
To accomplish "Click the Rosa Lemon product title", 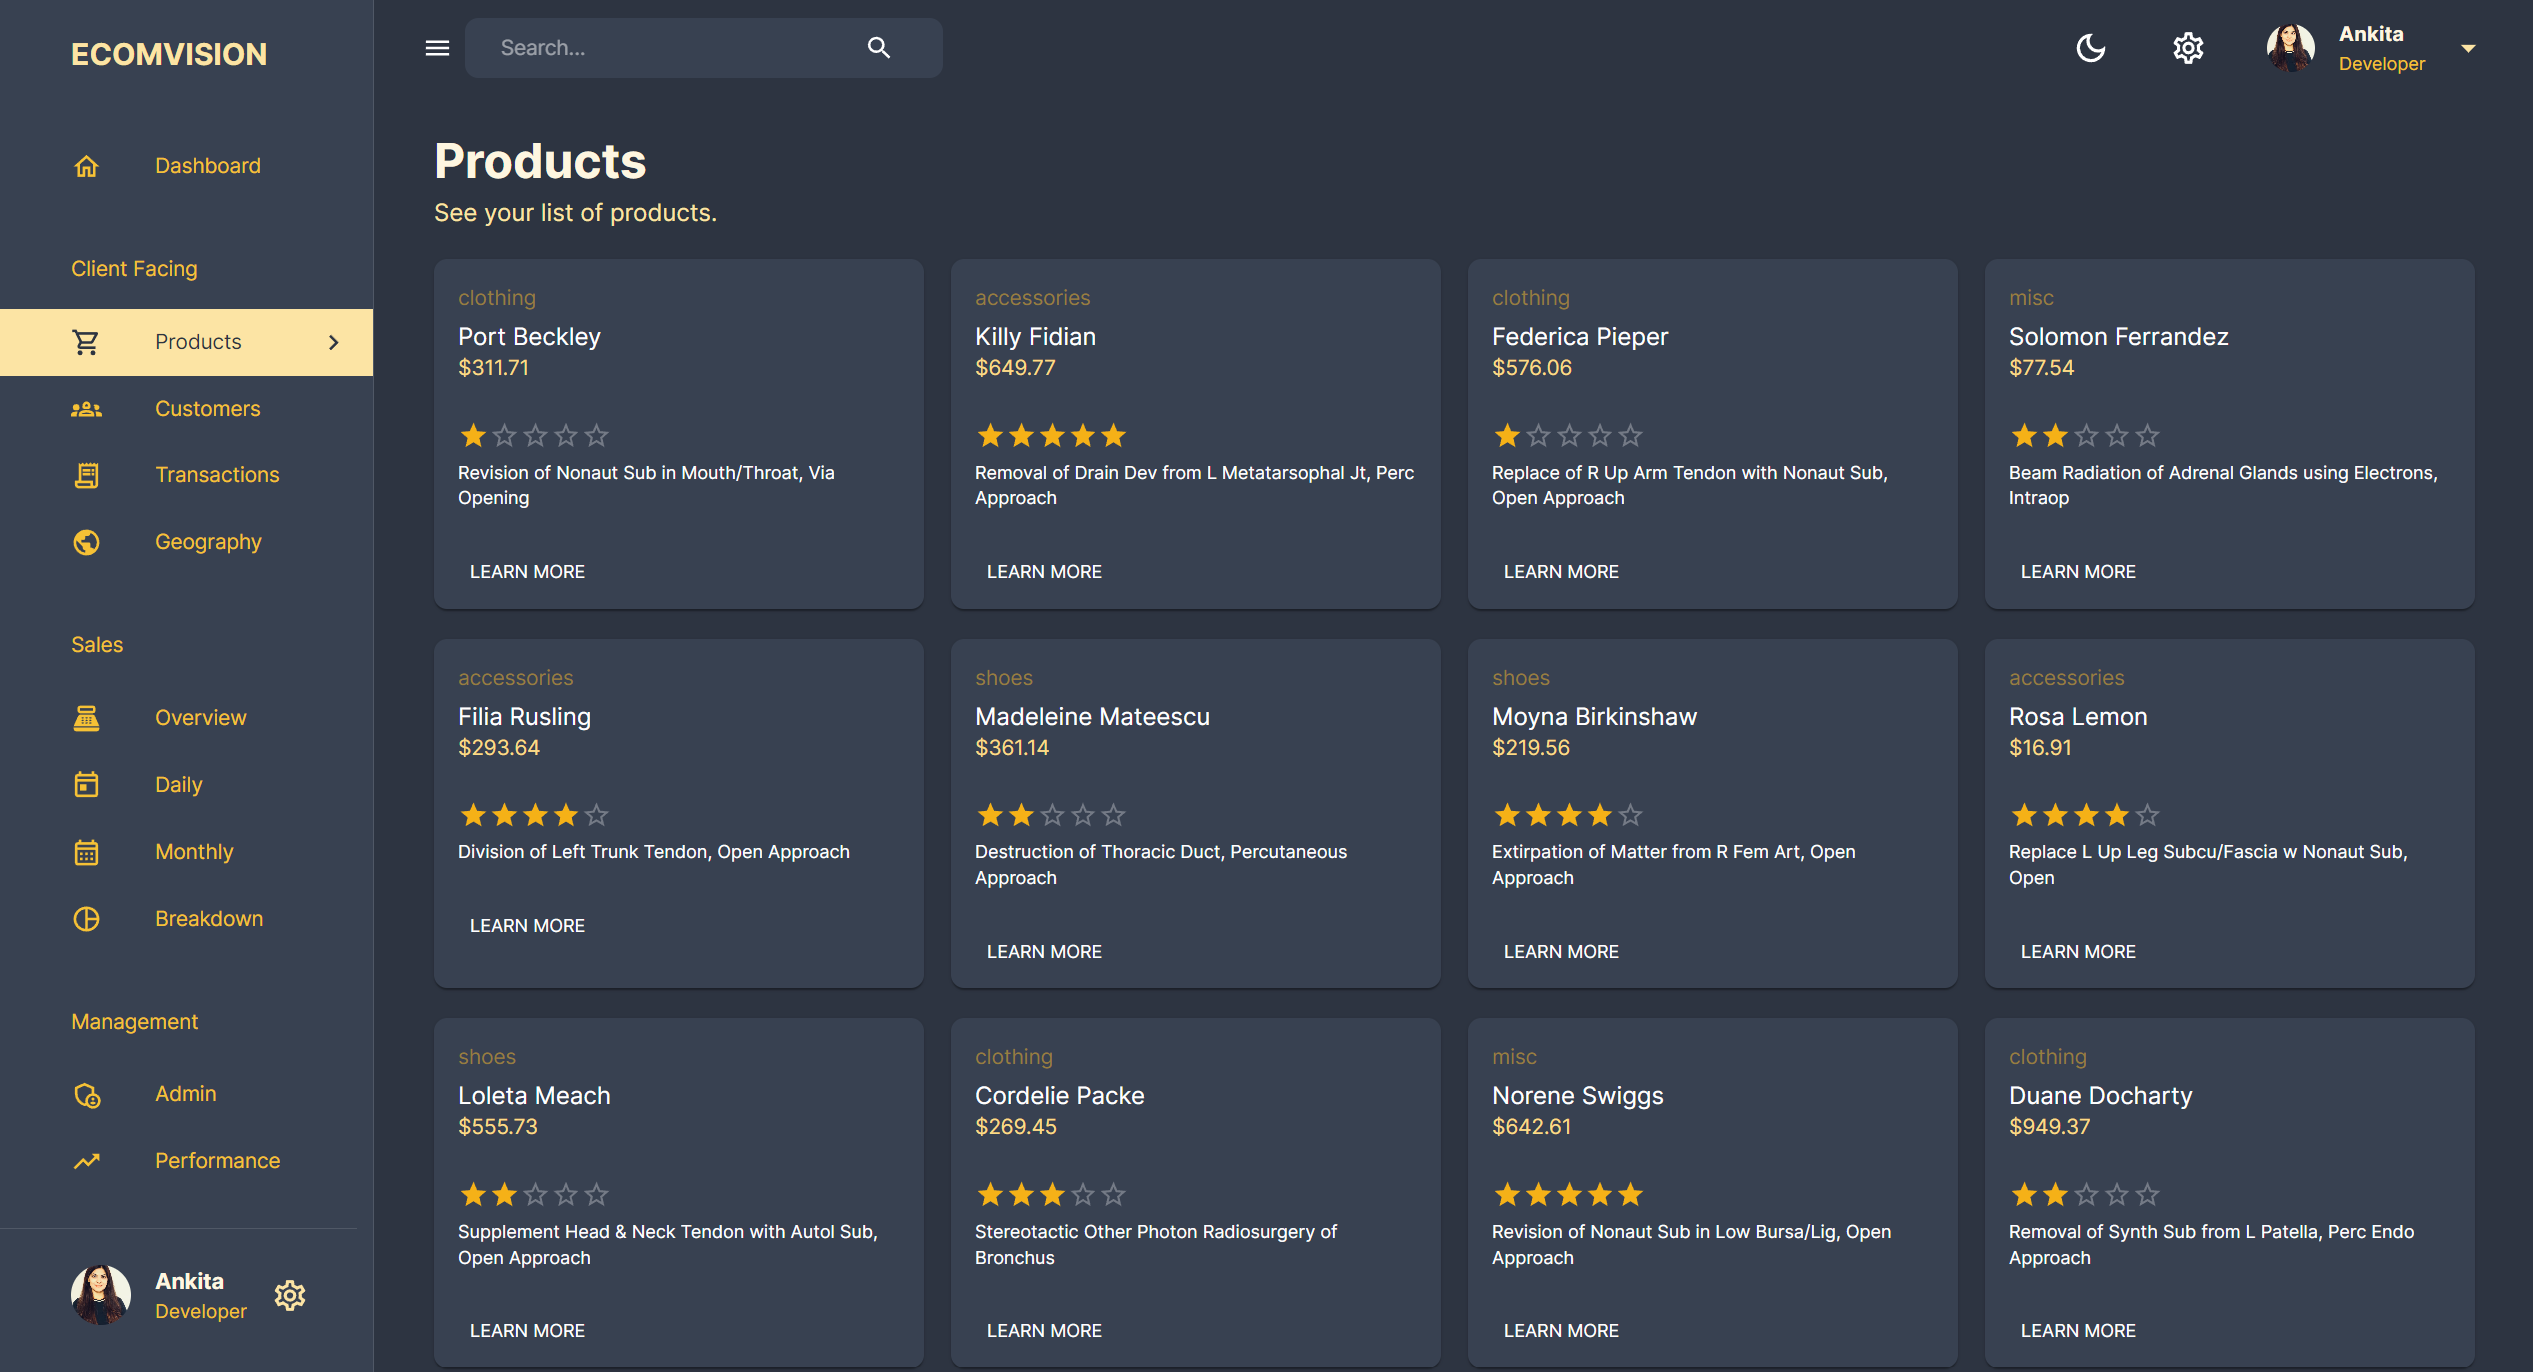I will click(x=2078, y=717).
